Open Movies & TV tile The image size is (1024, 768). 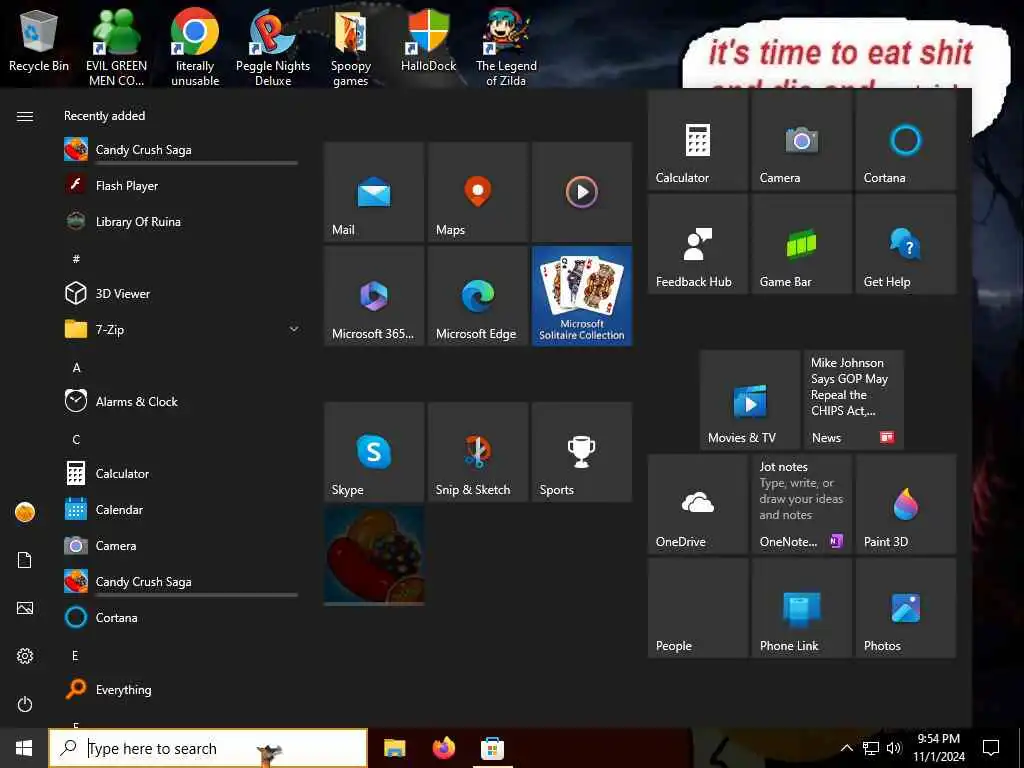[750, 400]
